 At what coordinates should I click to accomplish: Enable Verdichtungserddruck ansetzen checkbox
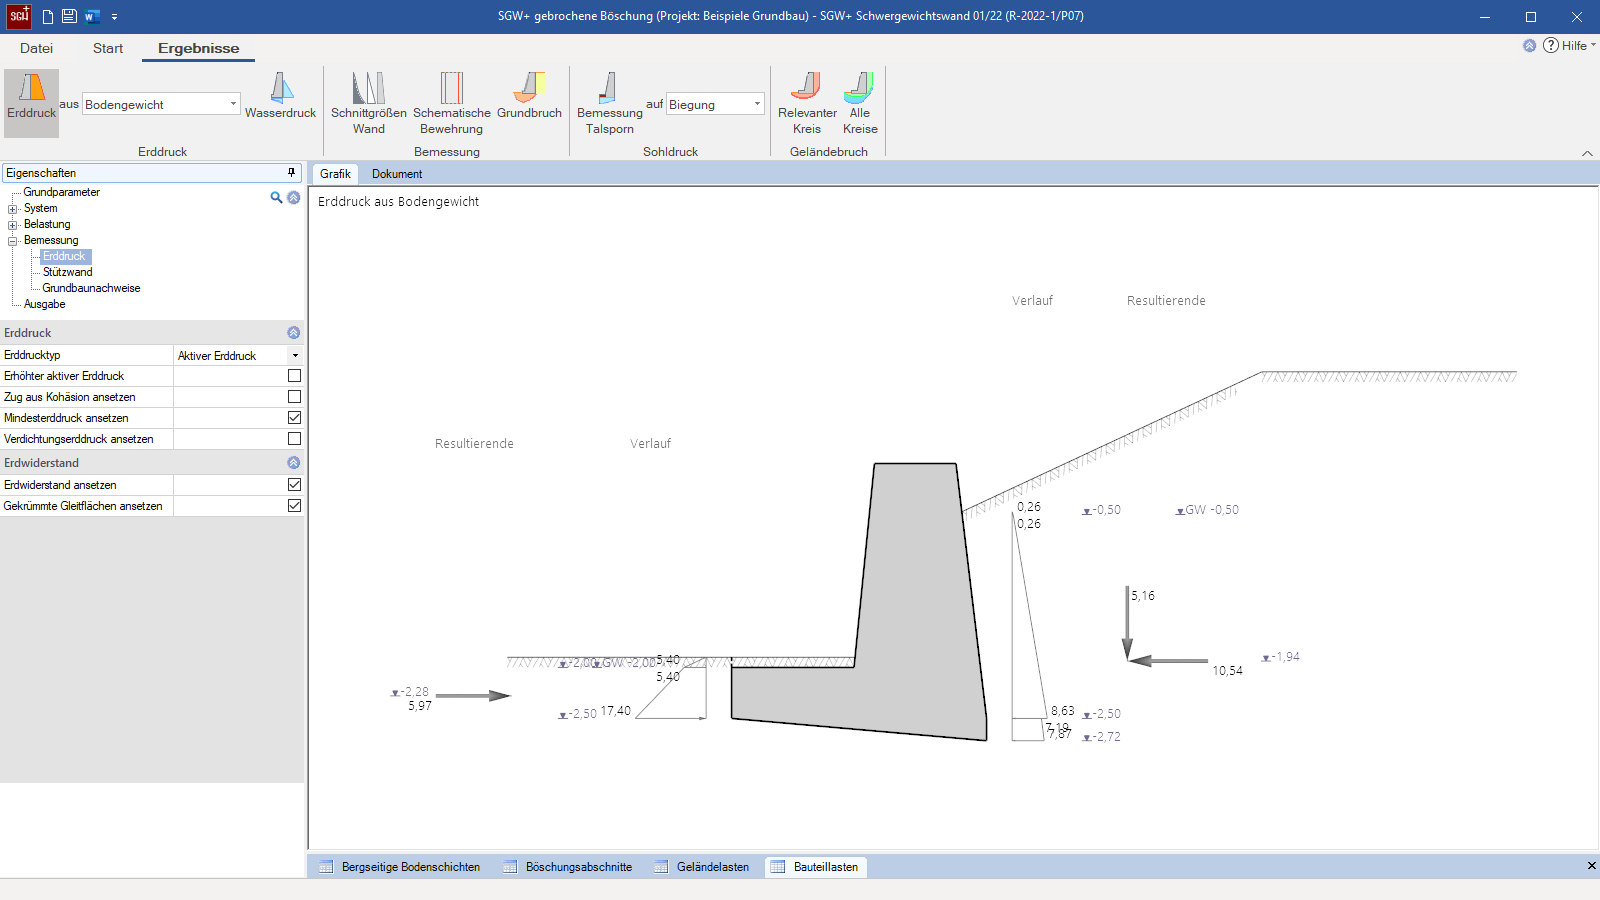294,439
